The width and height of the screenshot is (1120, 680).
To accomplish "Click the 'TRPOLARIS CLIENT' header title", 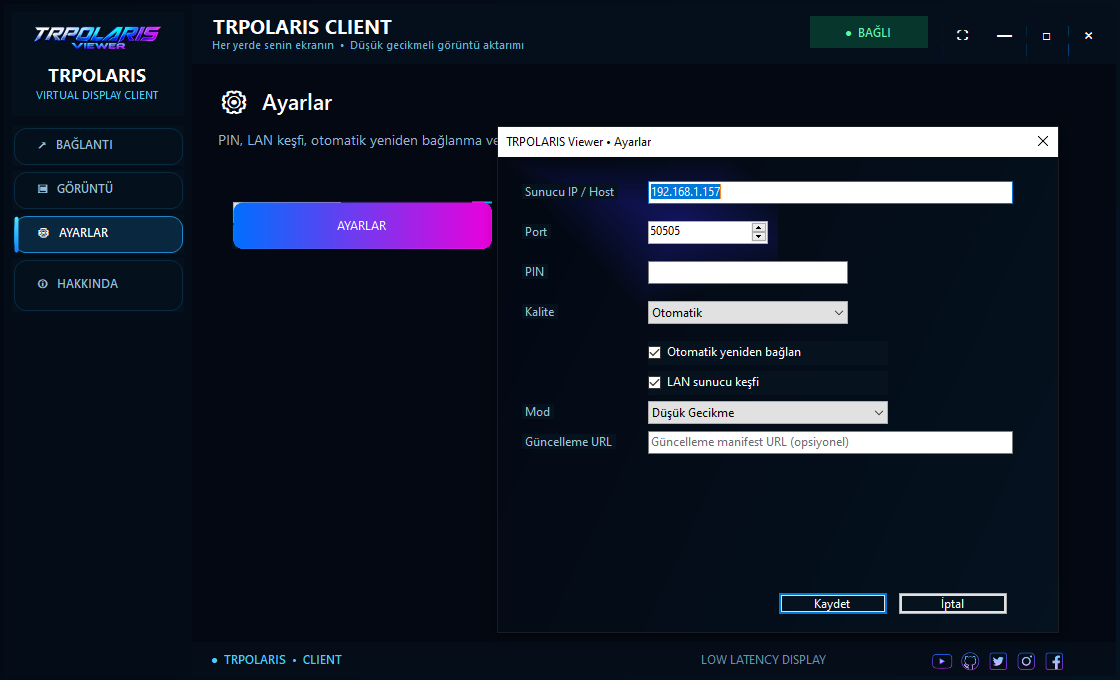I will point(302,27).
